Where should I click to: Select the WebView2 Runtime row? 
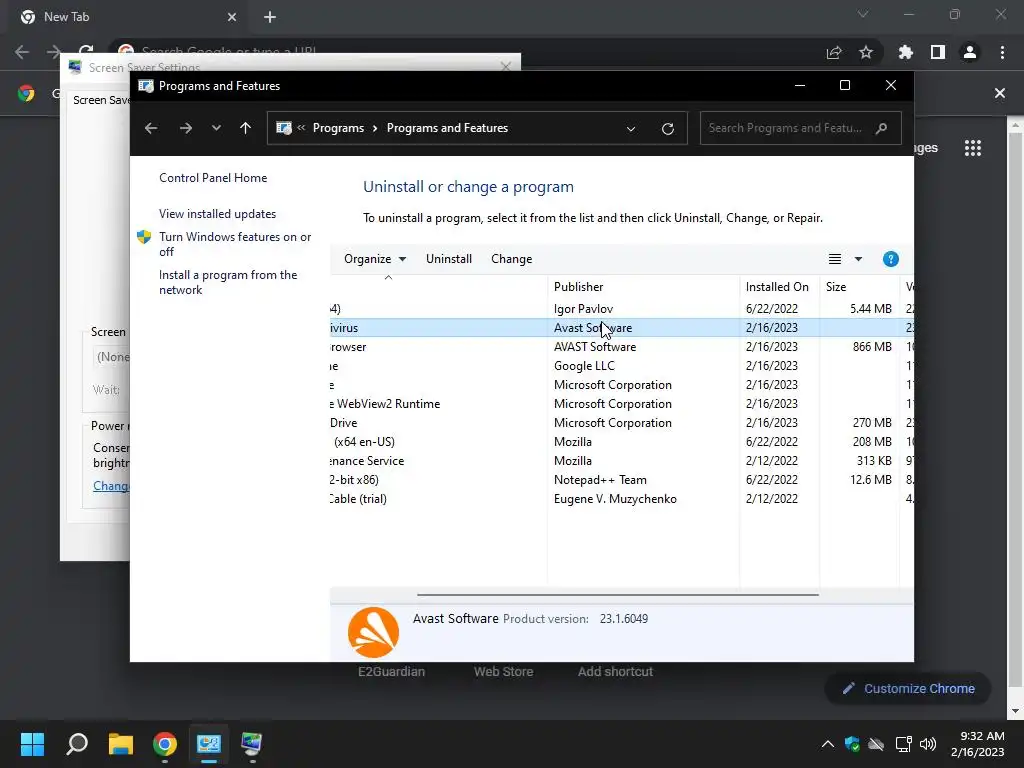coord(622,404)
